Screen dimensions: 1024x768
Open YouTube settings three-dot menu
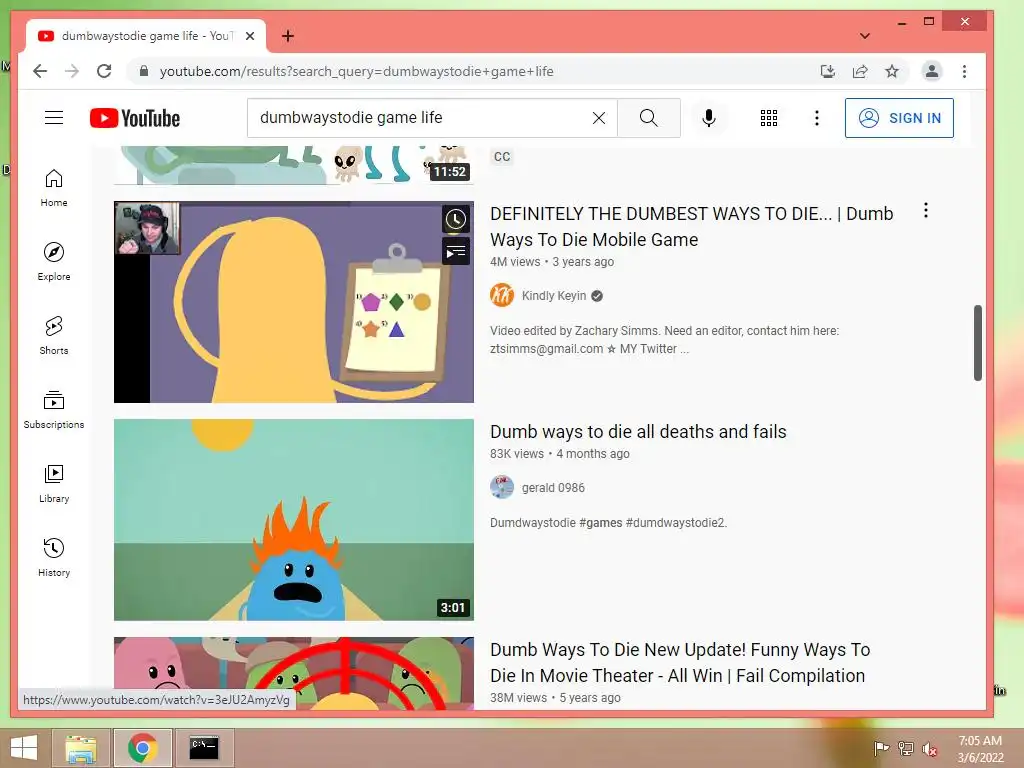[x=816, y=118]
